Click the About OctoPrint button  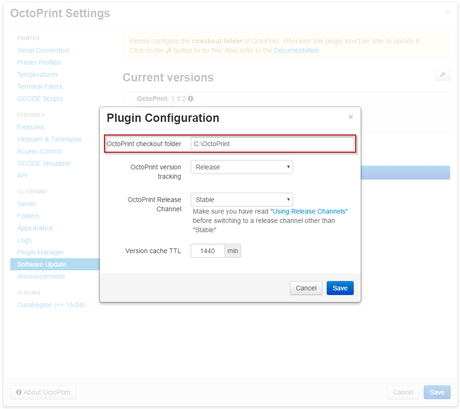click(43, 392)
